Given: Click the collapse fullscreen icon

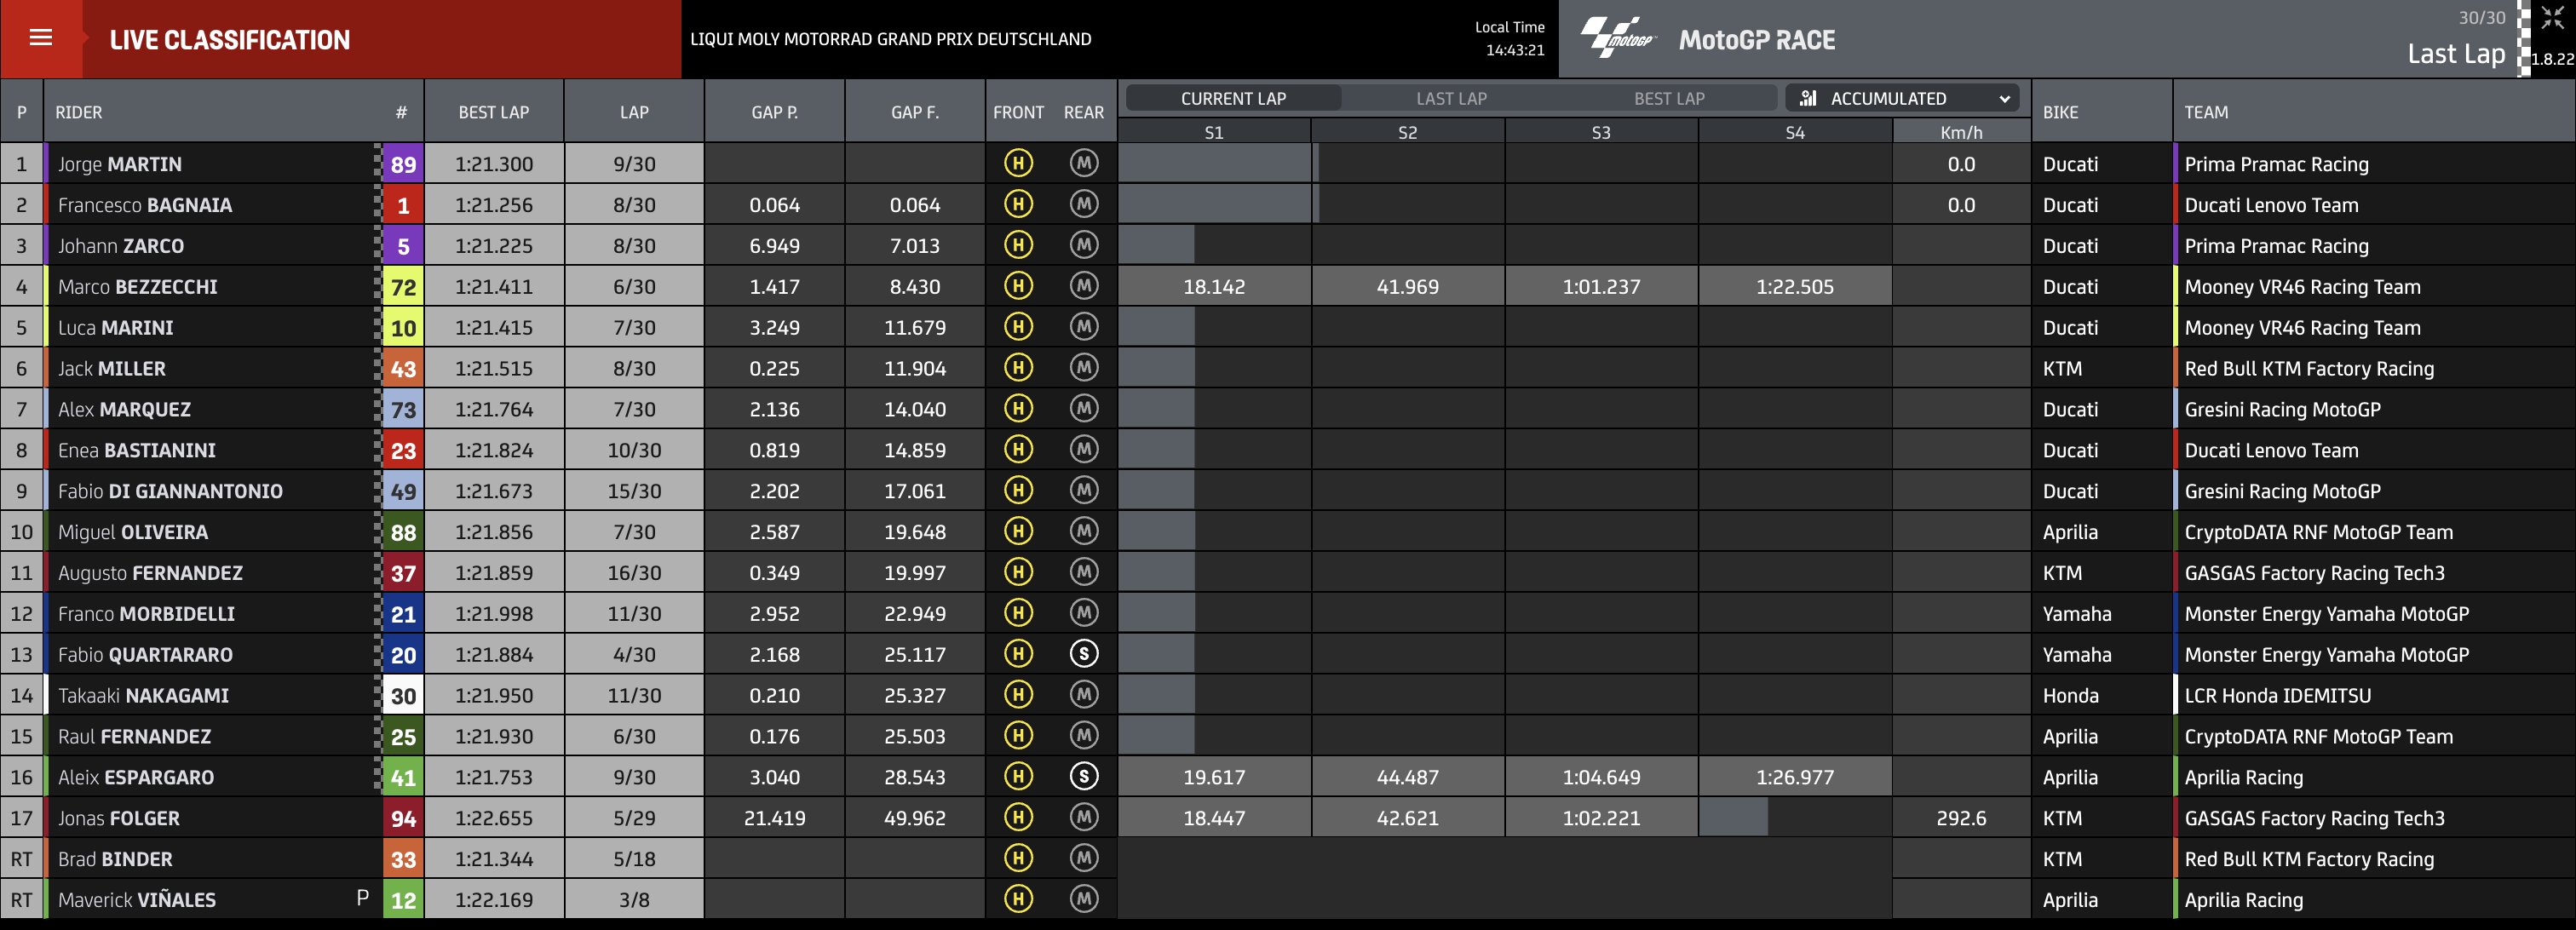Looking at the screenshot, I should click(x=2552, y=18).
